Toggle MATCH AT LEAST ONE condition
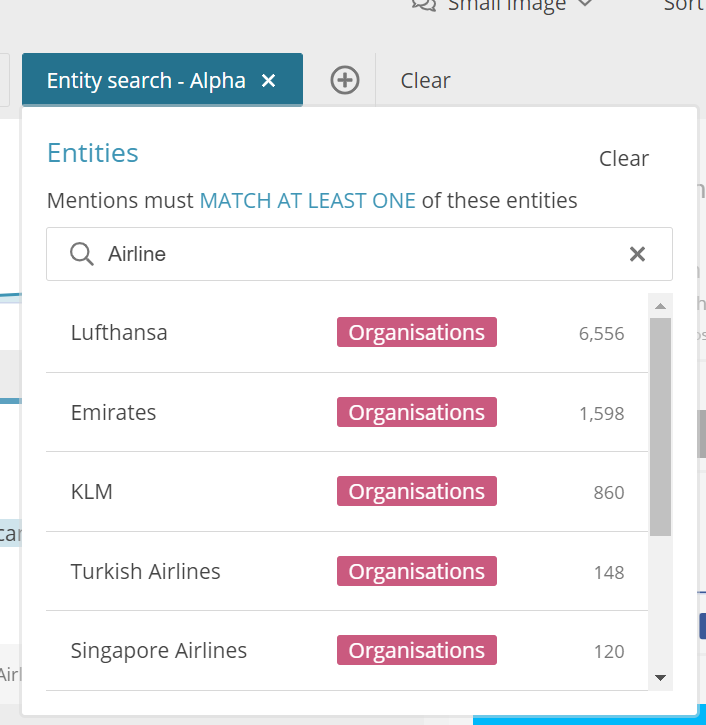This screenshot has width=706, height=725. (x=307, y=201)
